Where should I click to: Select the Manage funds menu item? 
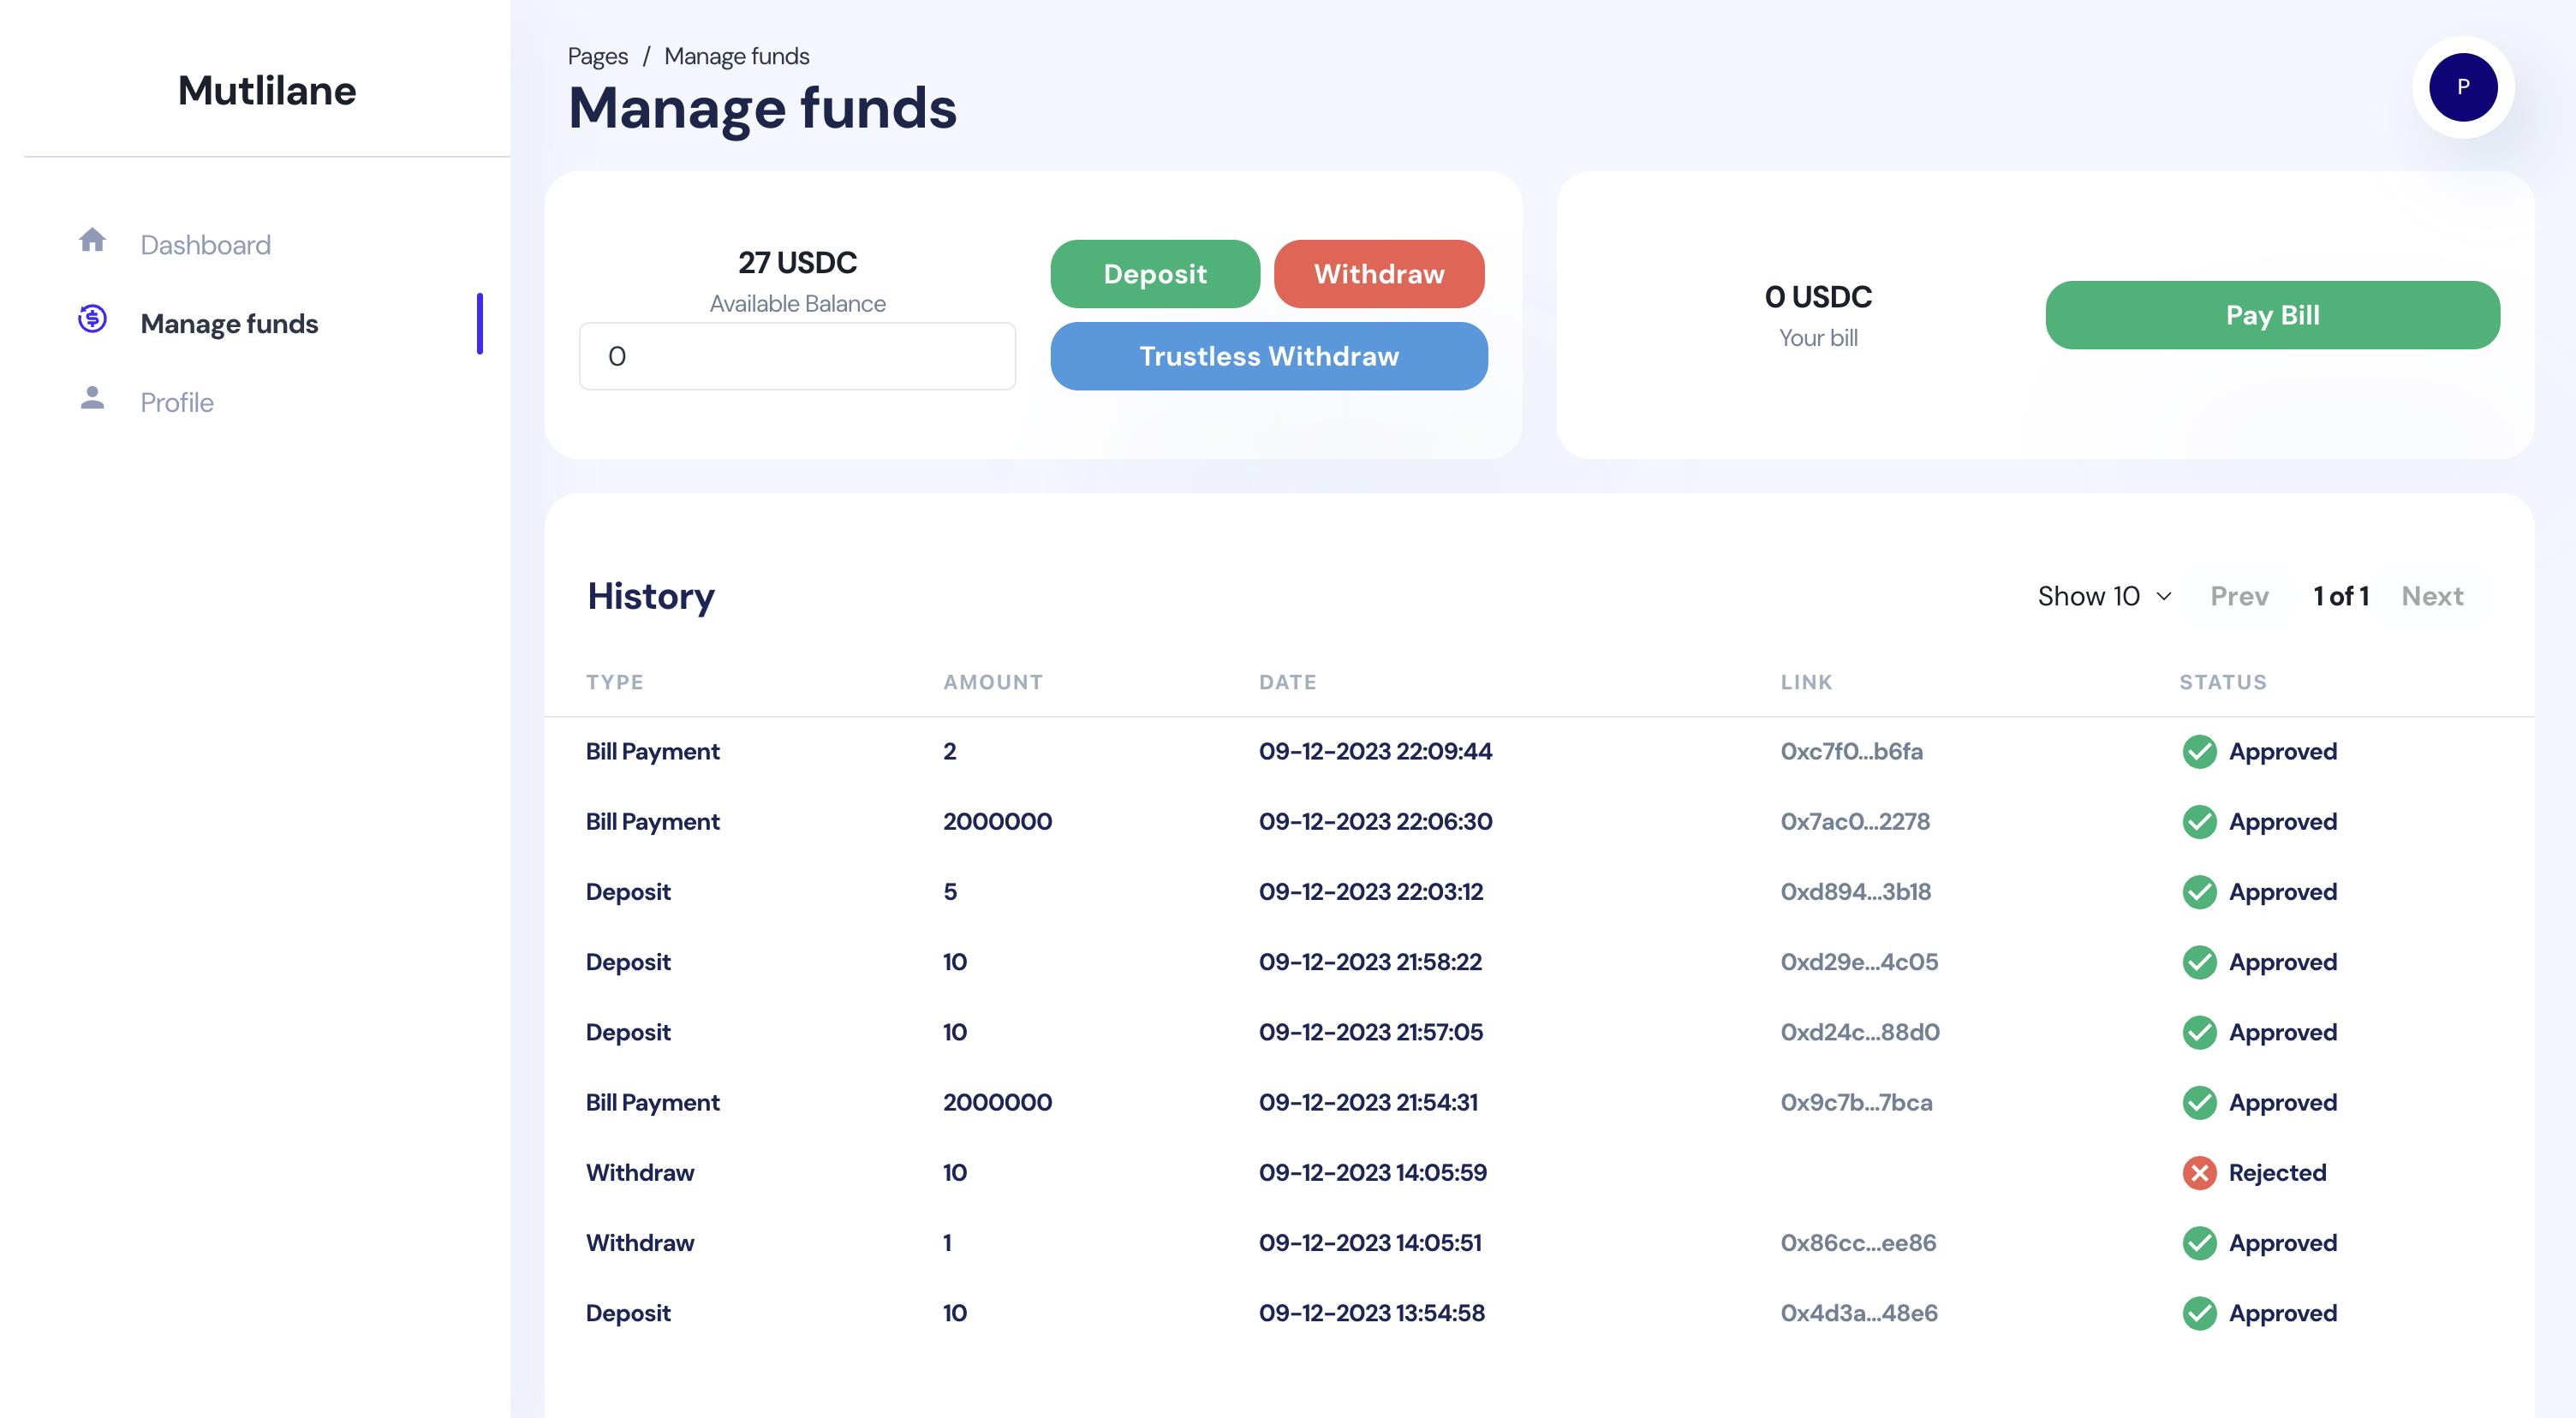[229, 323]
